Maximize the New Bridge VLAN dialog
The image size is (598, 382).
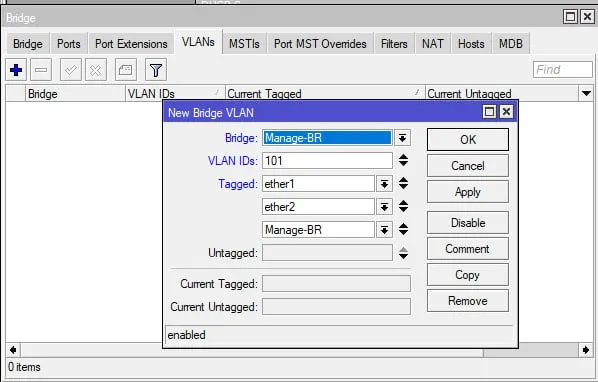tap(489, 112)
